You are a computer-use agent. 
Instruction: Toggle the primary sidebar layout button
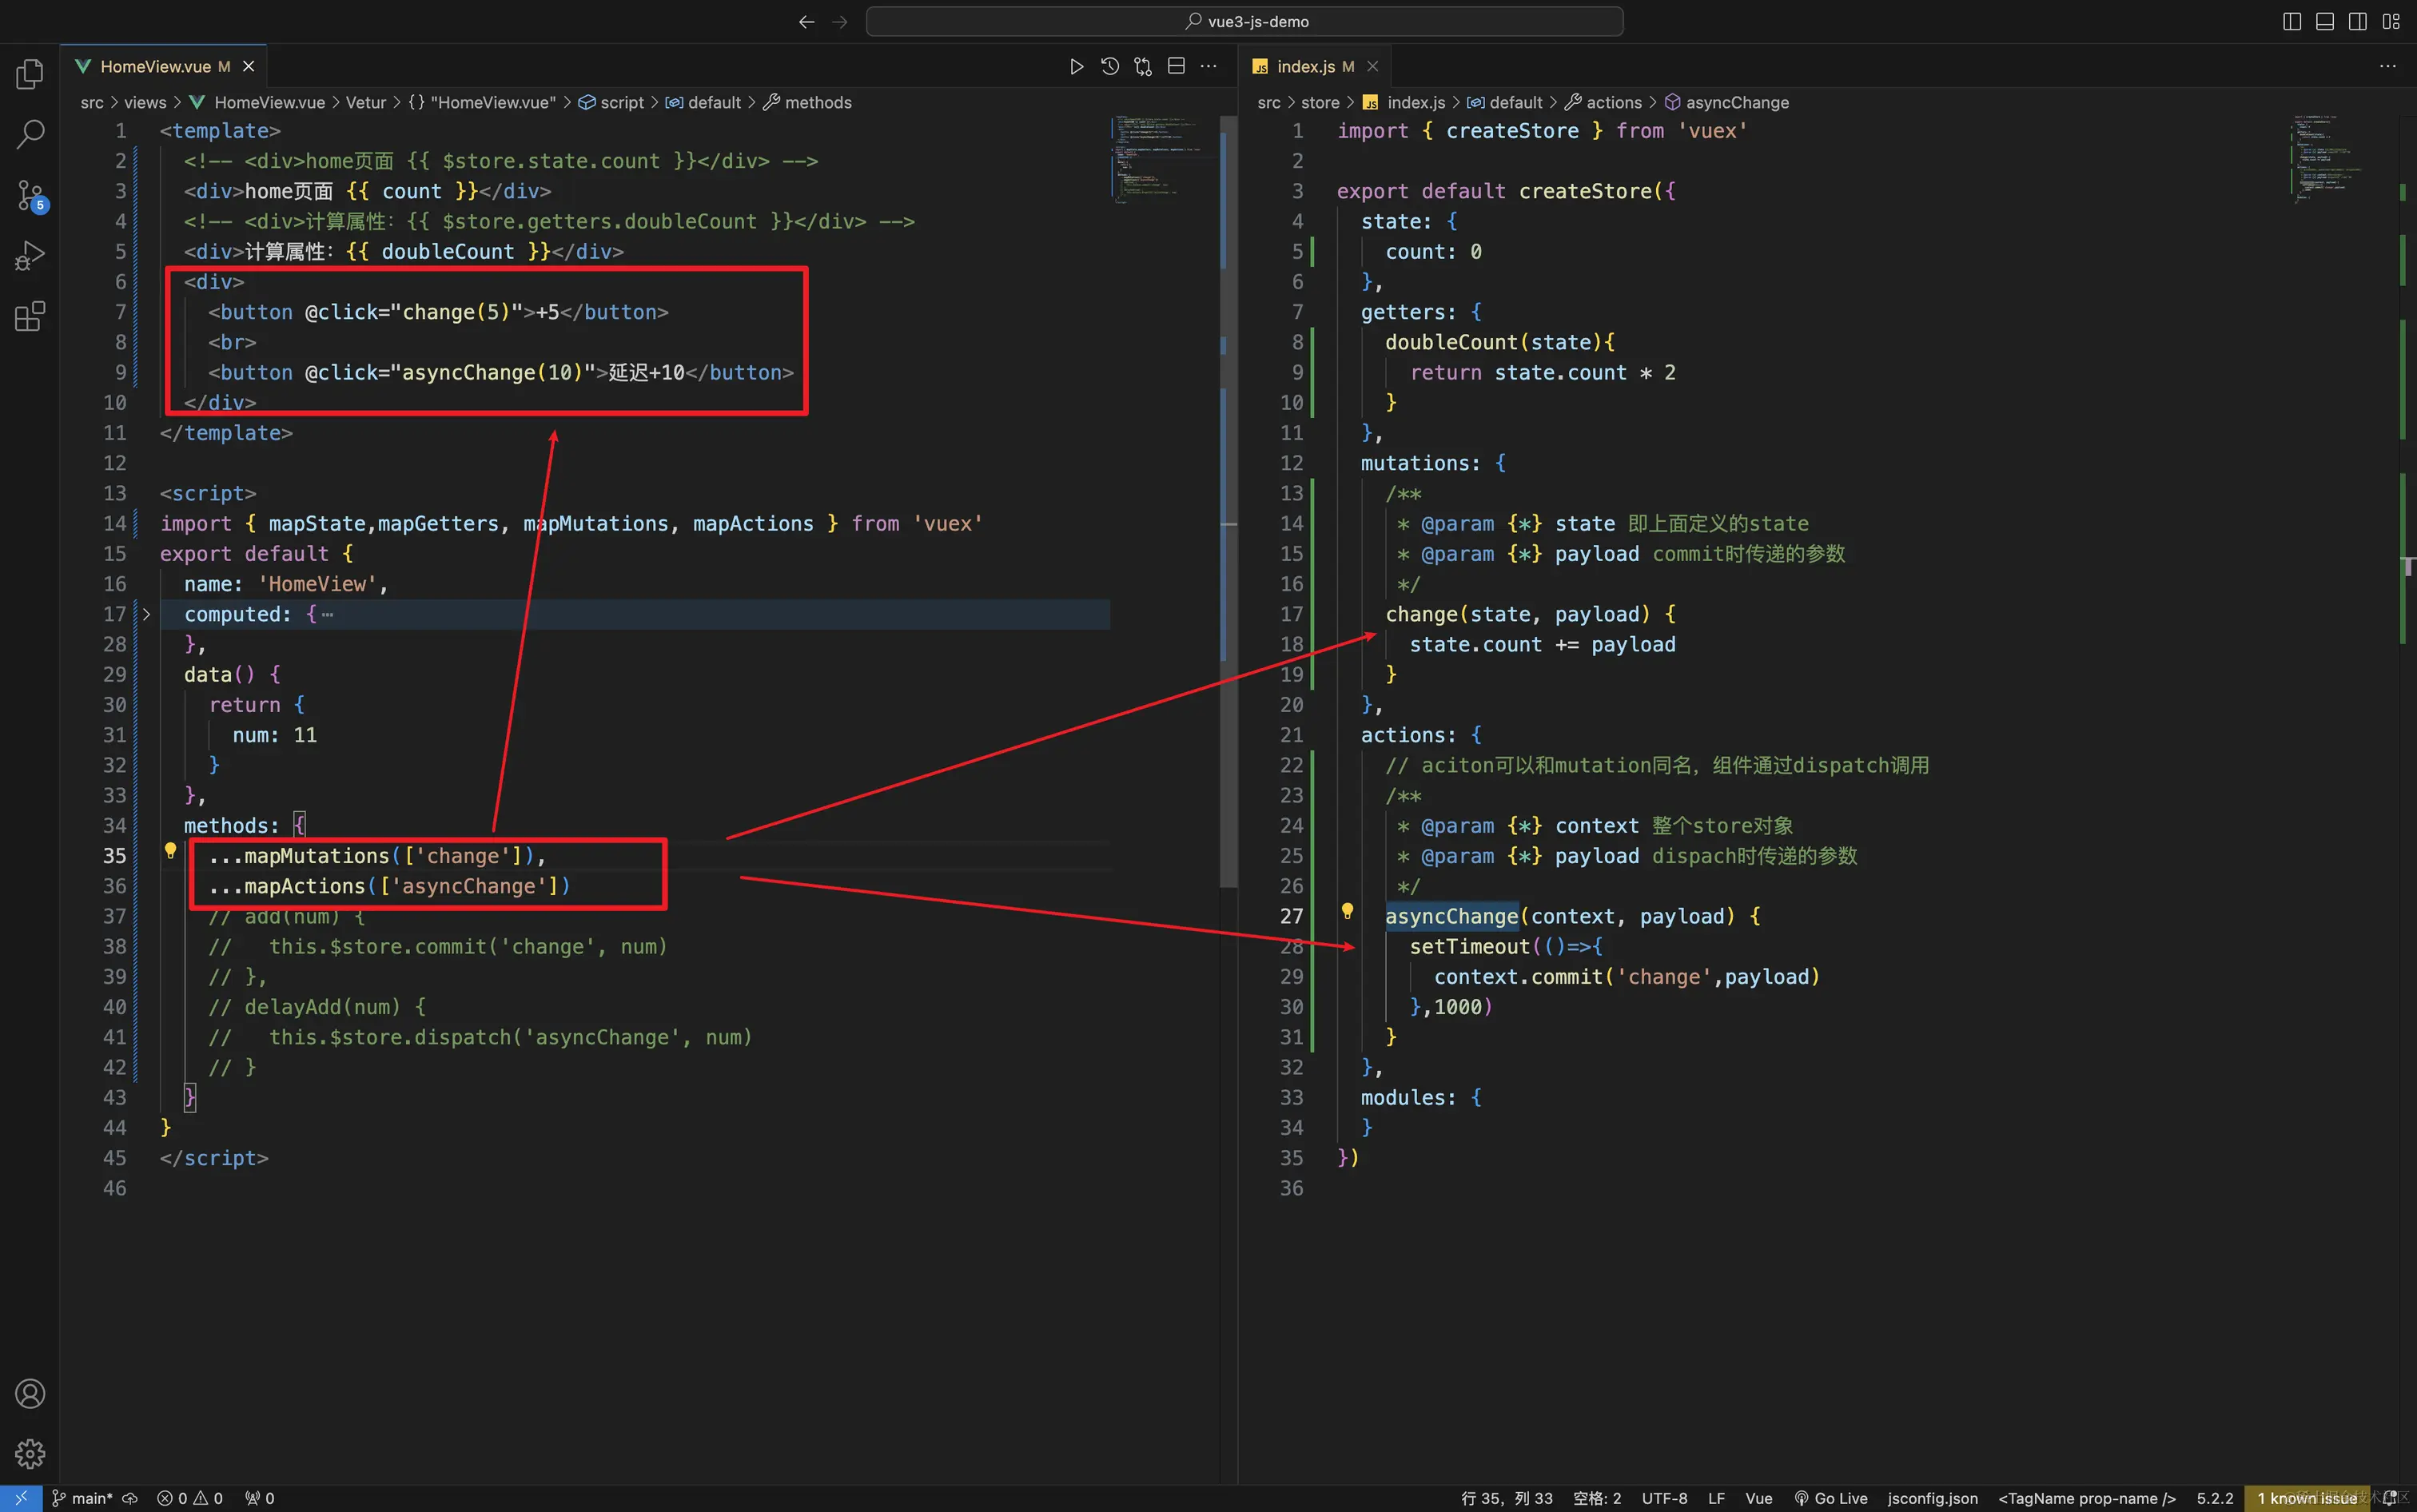[2292, 22]
